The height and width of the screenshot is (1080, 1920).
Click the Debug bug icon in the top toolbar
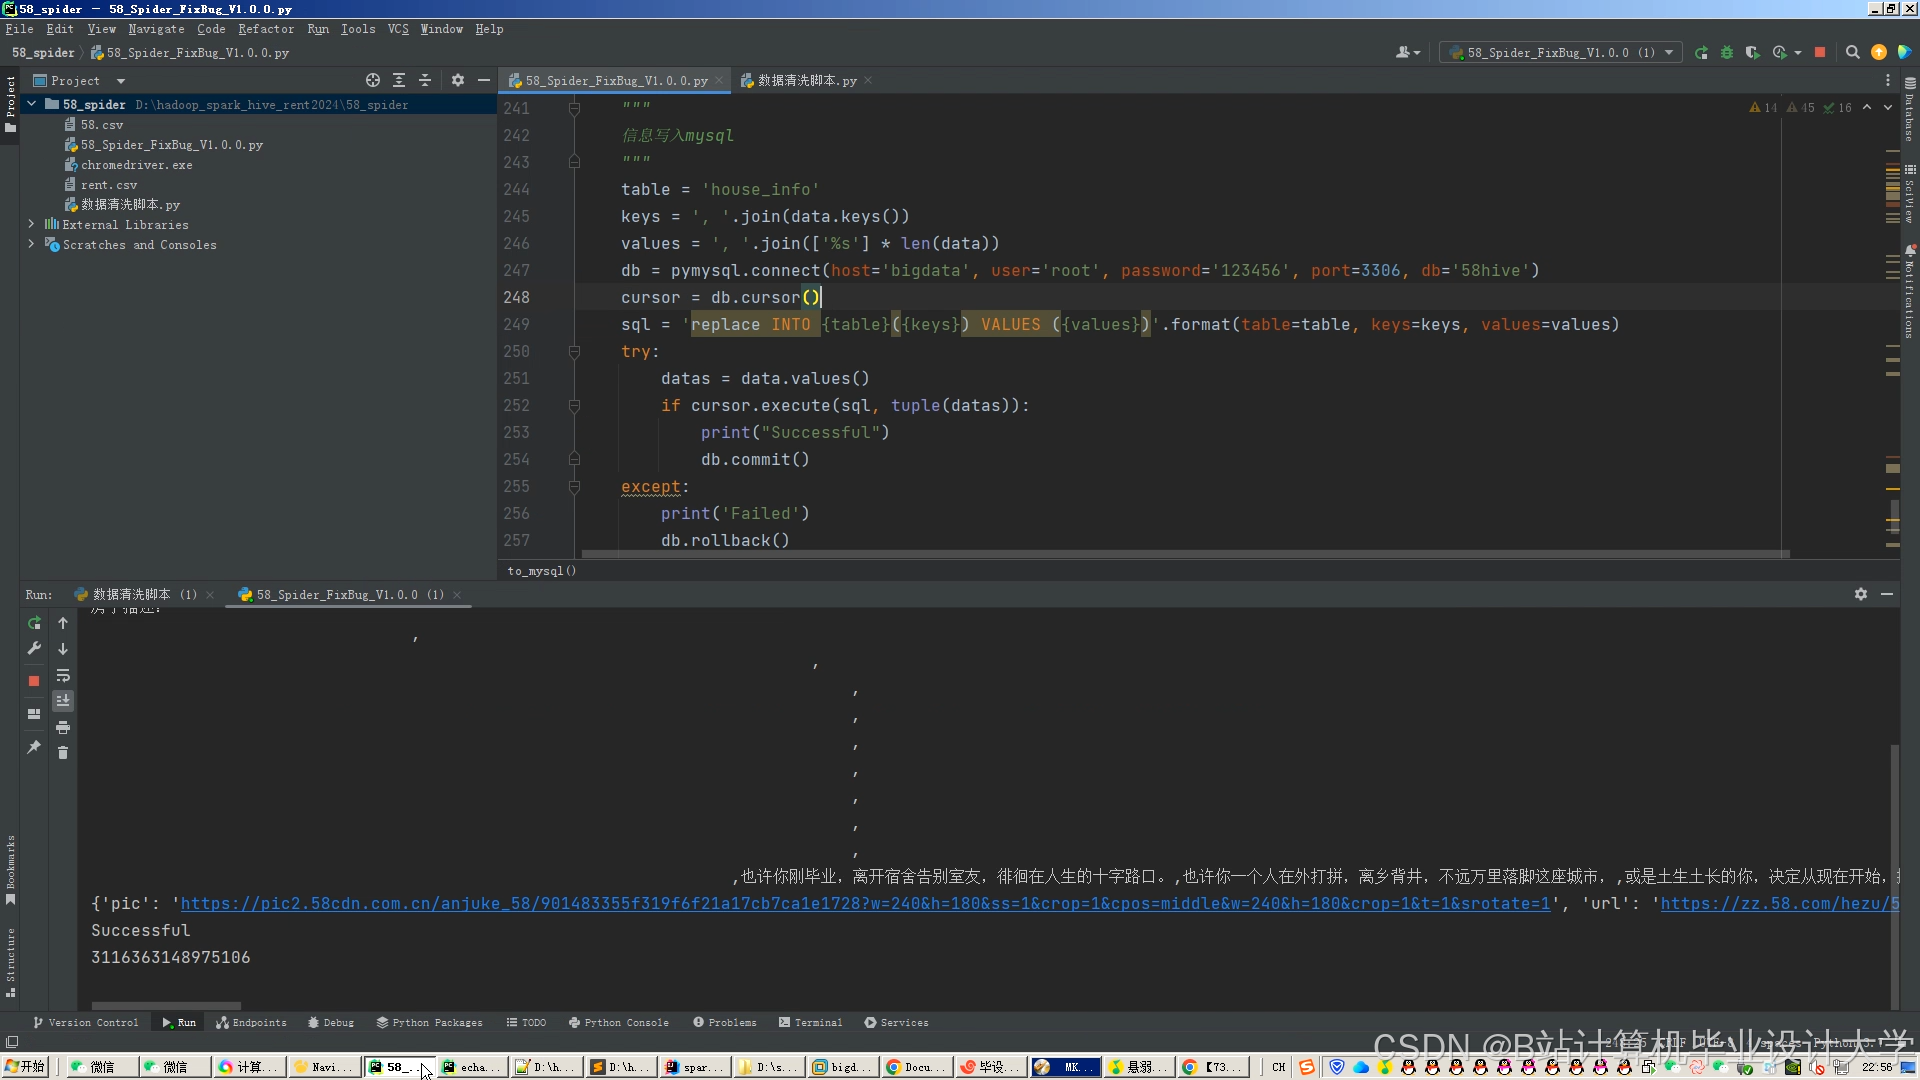tap(1727, 53)
